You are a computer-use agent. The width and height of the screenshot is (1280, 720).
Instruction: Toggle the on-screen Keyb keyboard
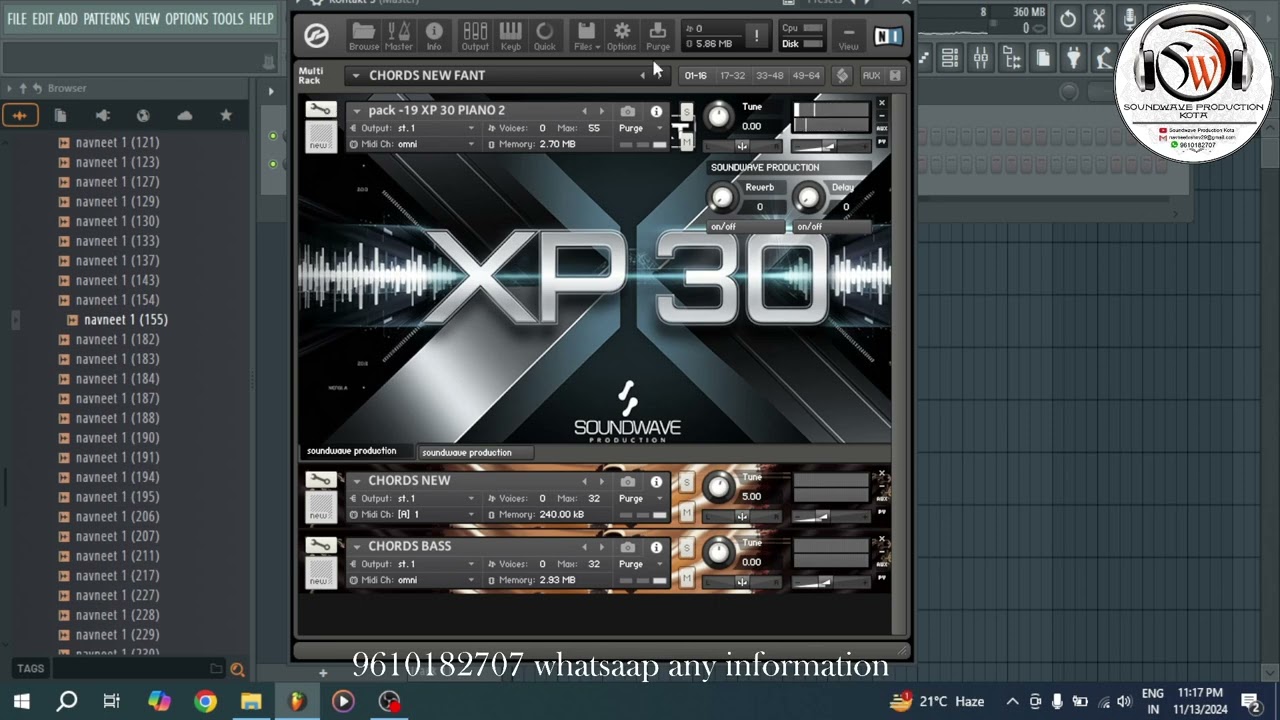pos(510,36)
